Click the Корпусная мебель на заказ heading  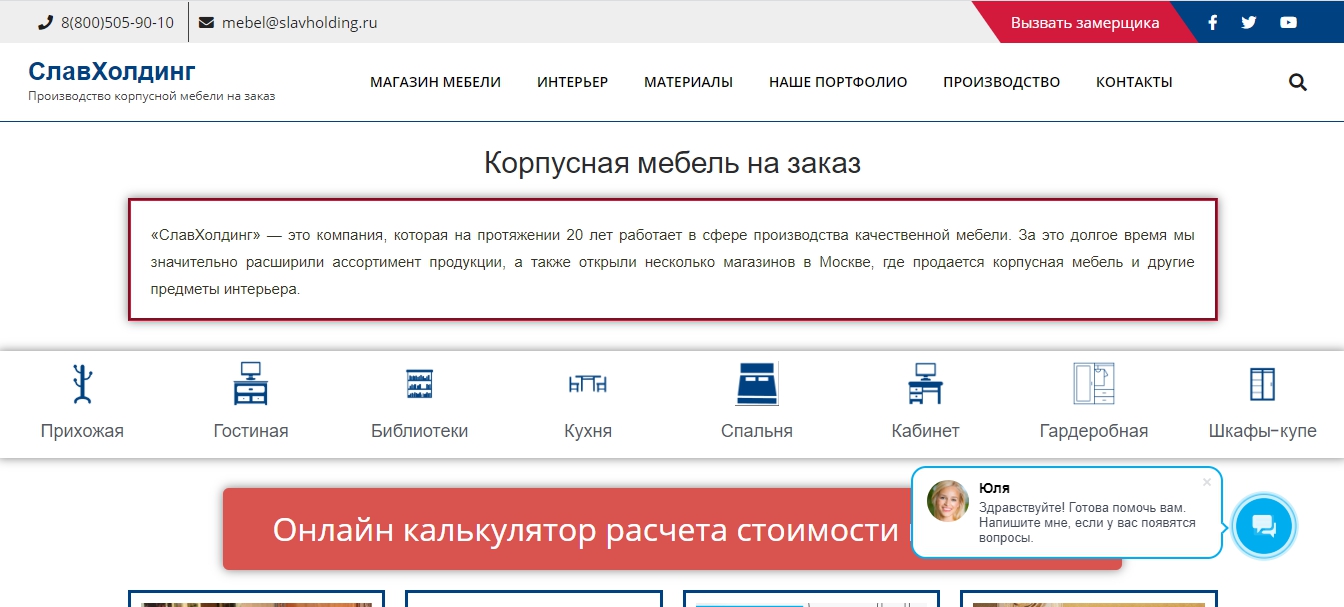(x=672, y=163)
